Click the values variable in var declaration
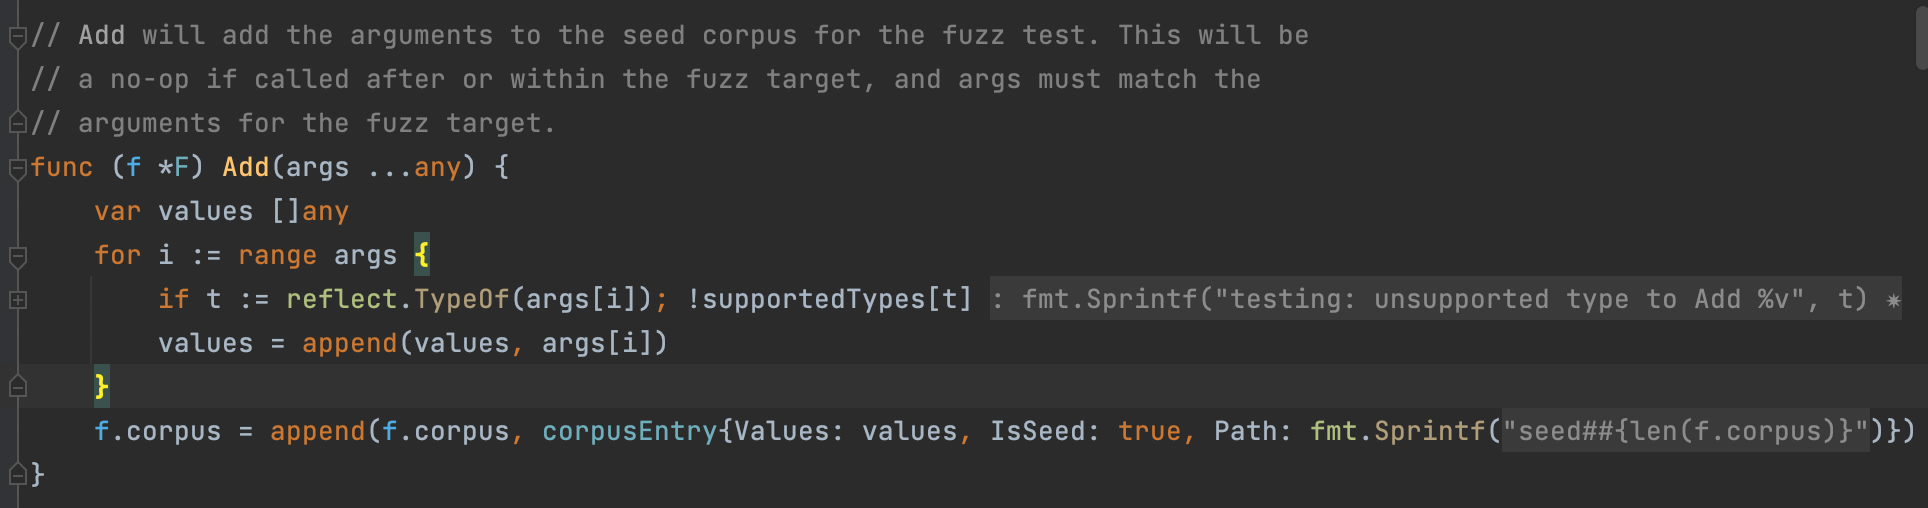 click(x=205, y=211)
